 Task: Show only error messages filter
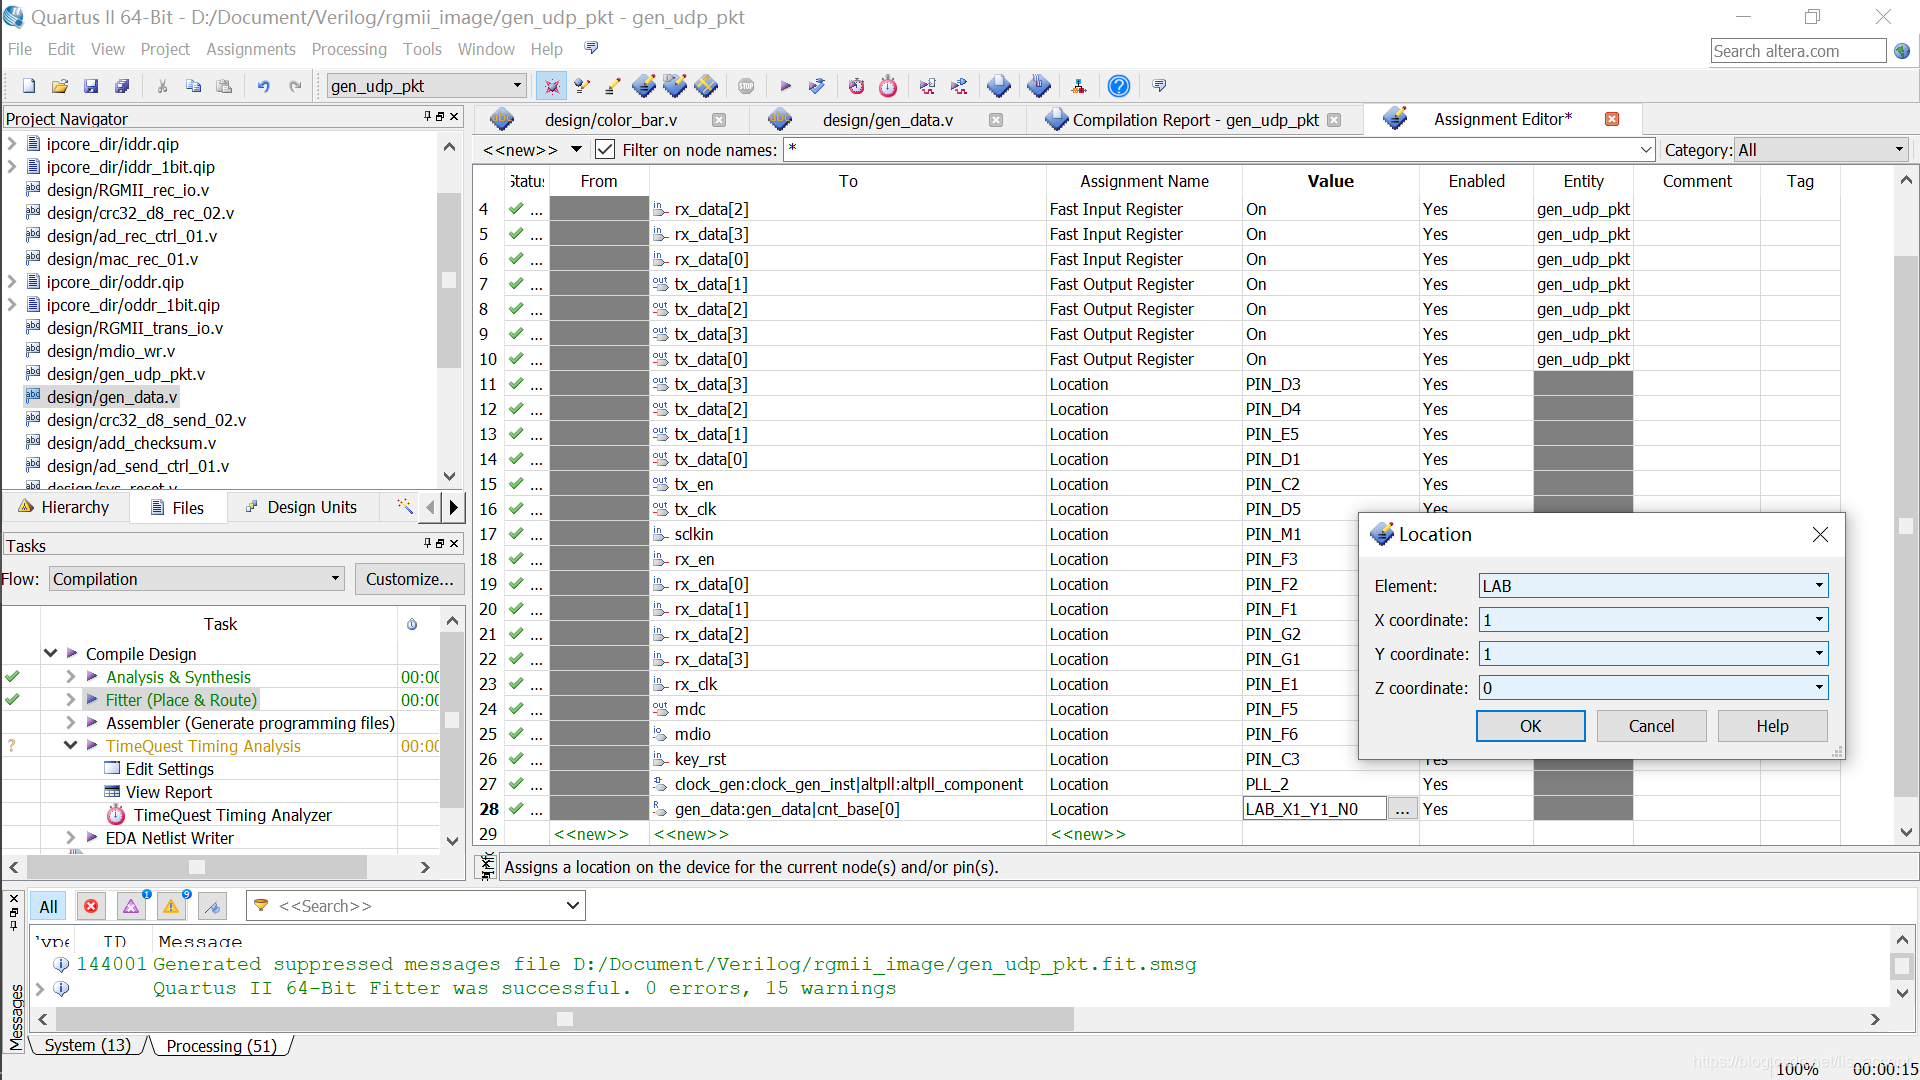[x=91, y=906]
